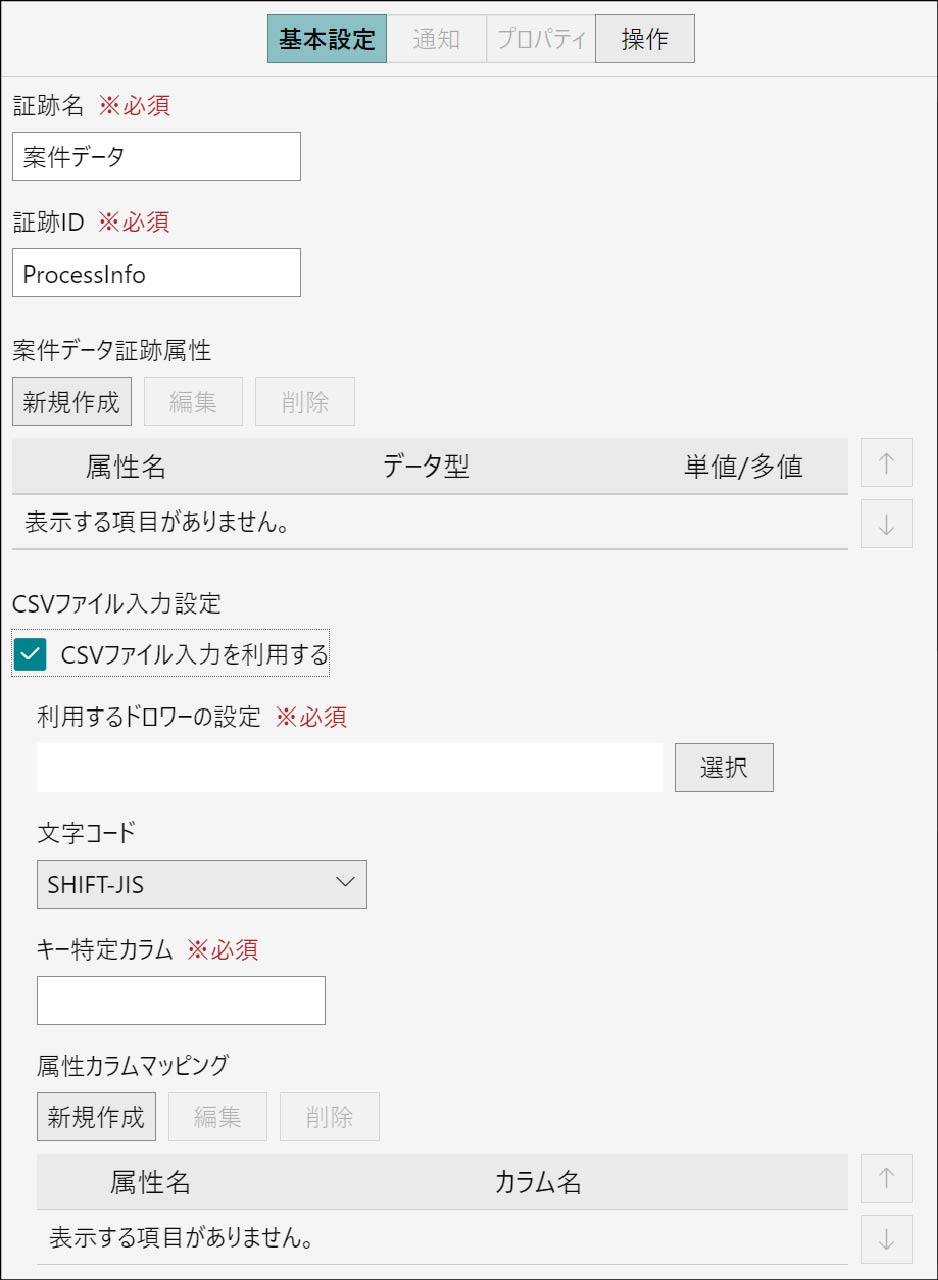Click down arrow beside 属性カラムマッピング table
Image resolution: width=938 pixels, height=1280 pixels.
click(x=886, y=1239)
